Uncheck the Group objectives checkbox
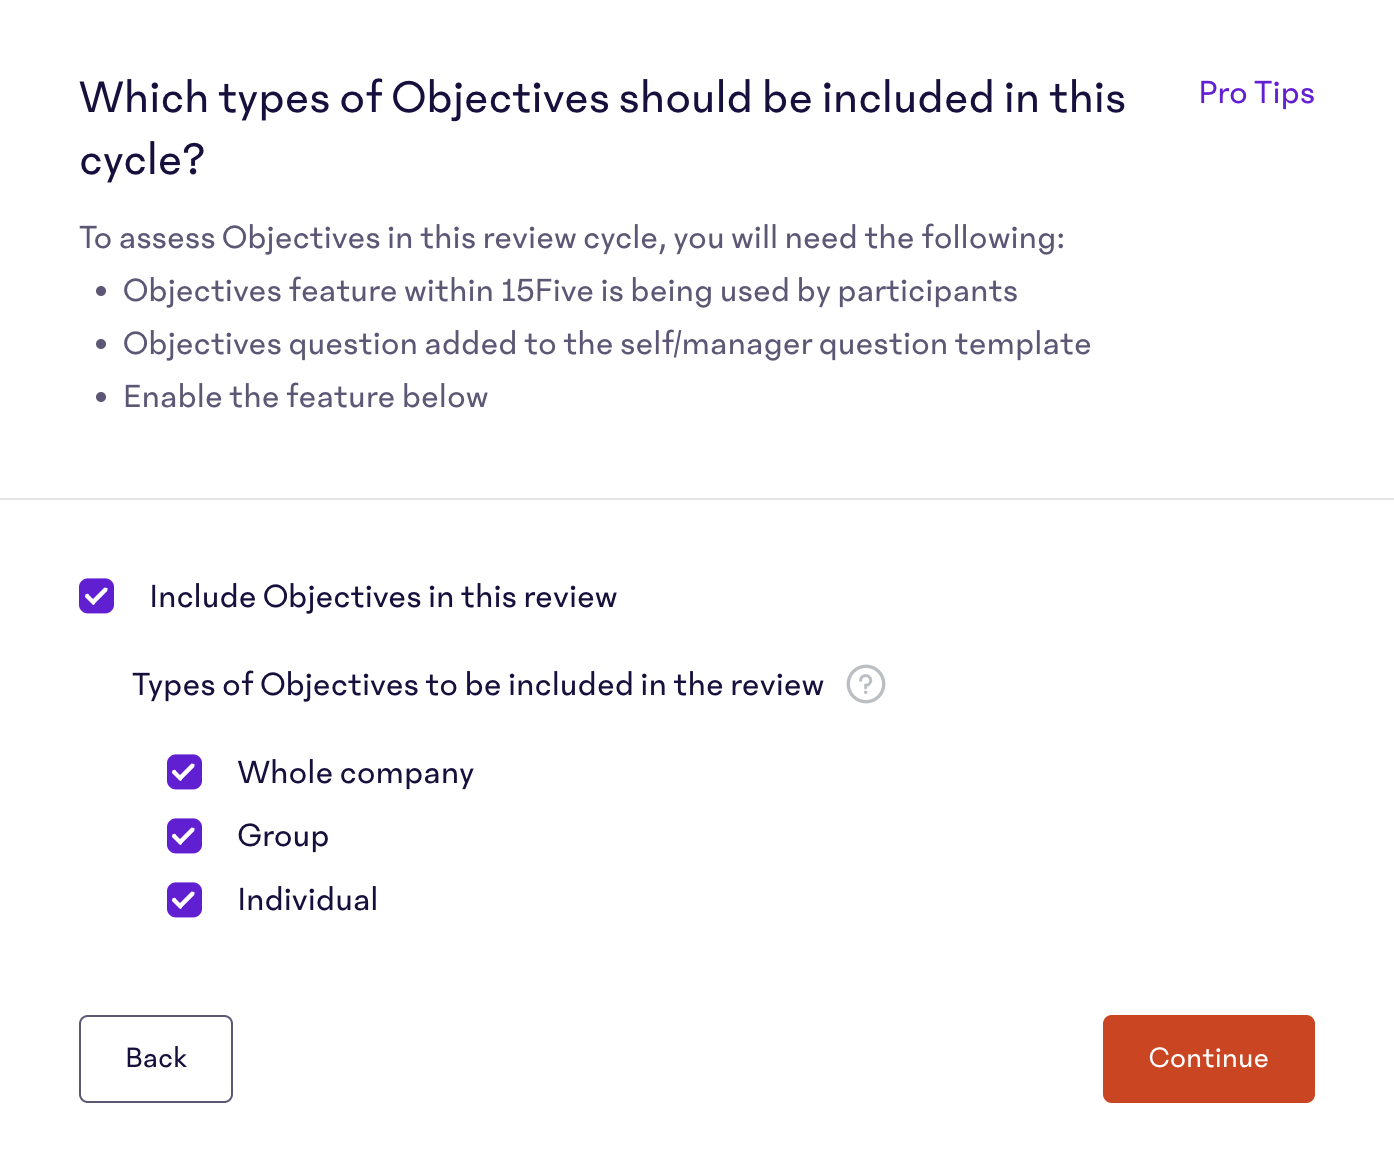Image resolution: width=1394 pixels, height=1168 pixels. 185,836
